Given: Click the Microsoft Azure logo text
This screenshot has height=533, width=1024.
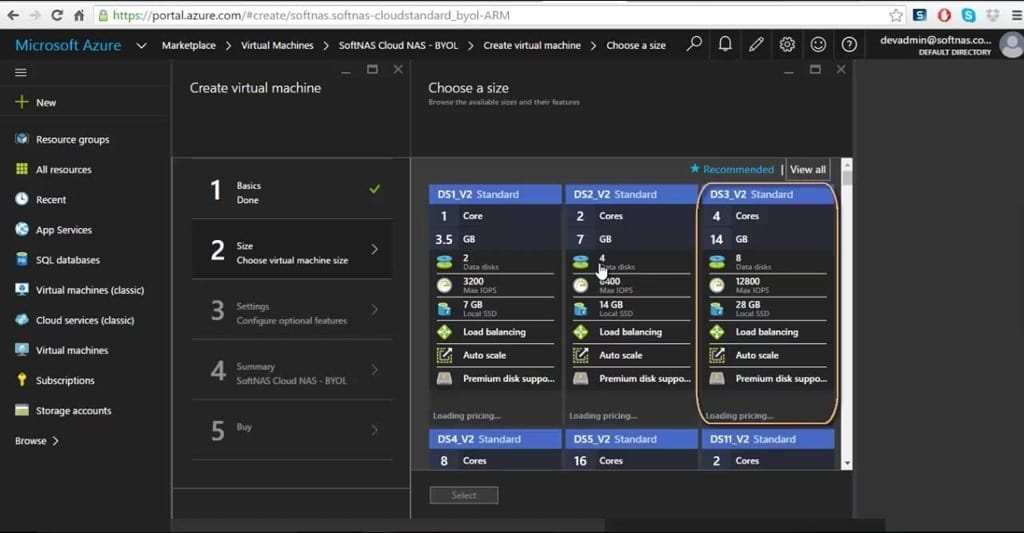Looking at the screenshot, I should coord(68,45).
